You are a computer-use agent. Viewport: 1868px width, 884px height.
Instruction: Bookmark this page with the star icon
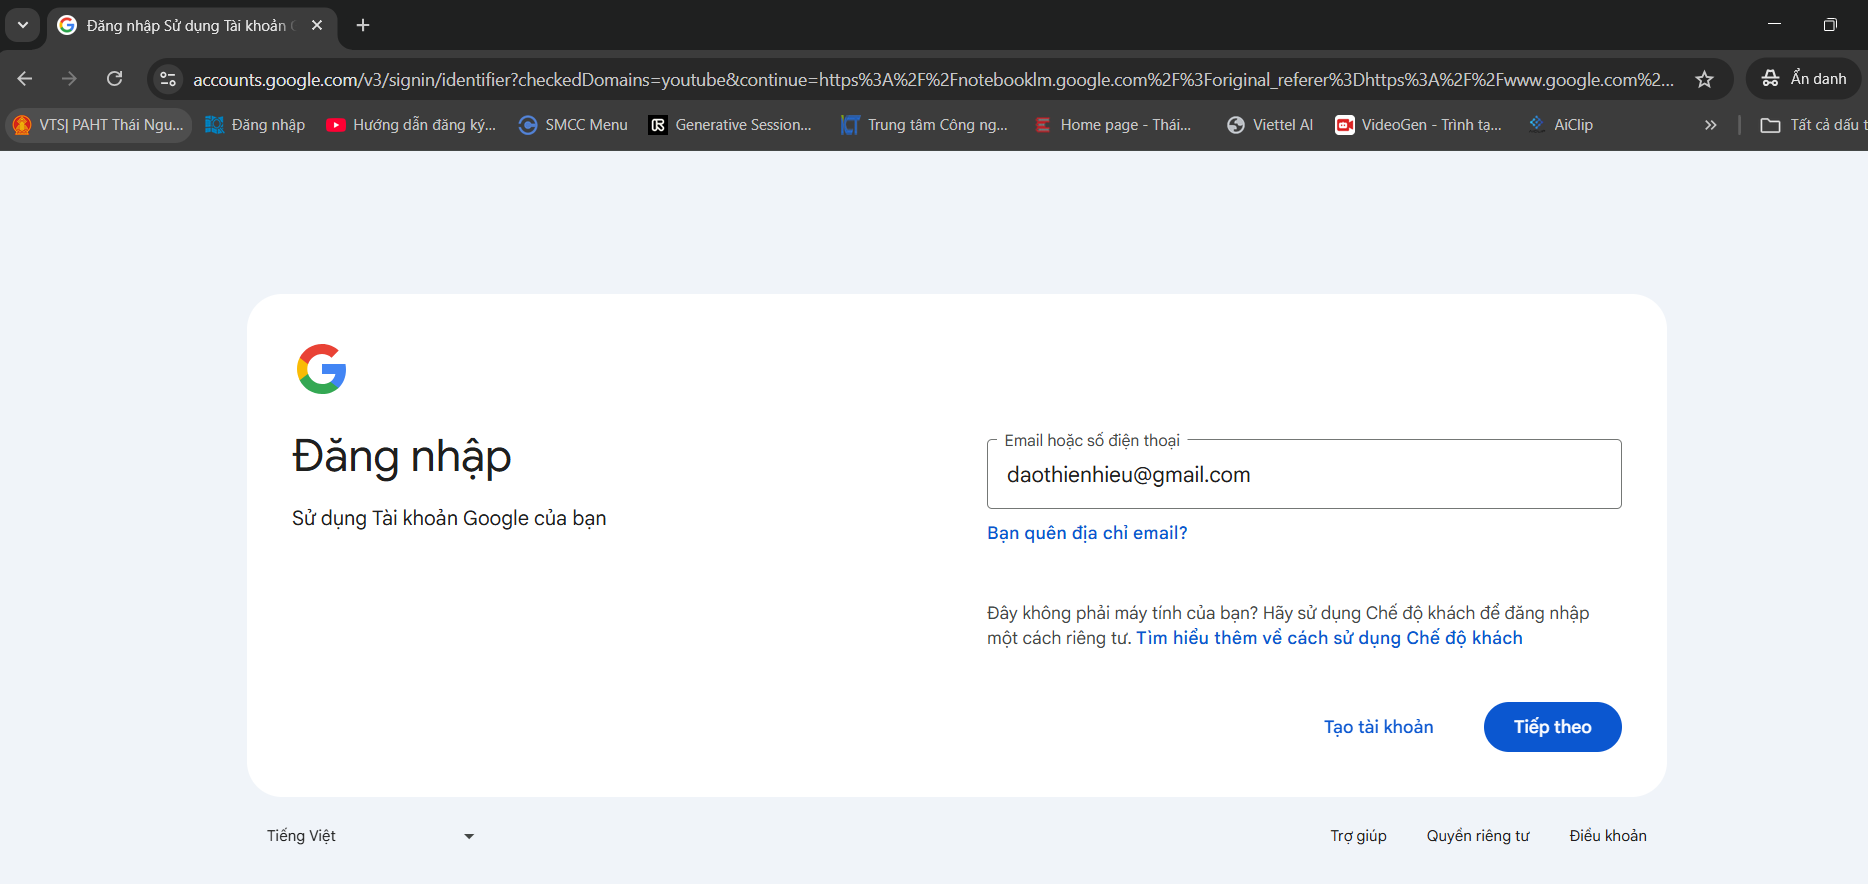1704,79
